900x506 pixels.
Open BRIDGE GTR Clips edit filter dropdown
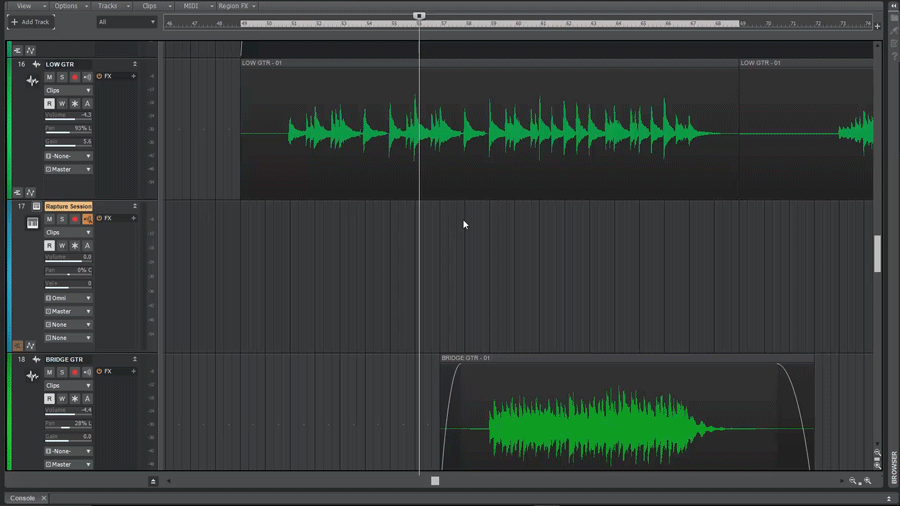click(x=68, y=386)
